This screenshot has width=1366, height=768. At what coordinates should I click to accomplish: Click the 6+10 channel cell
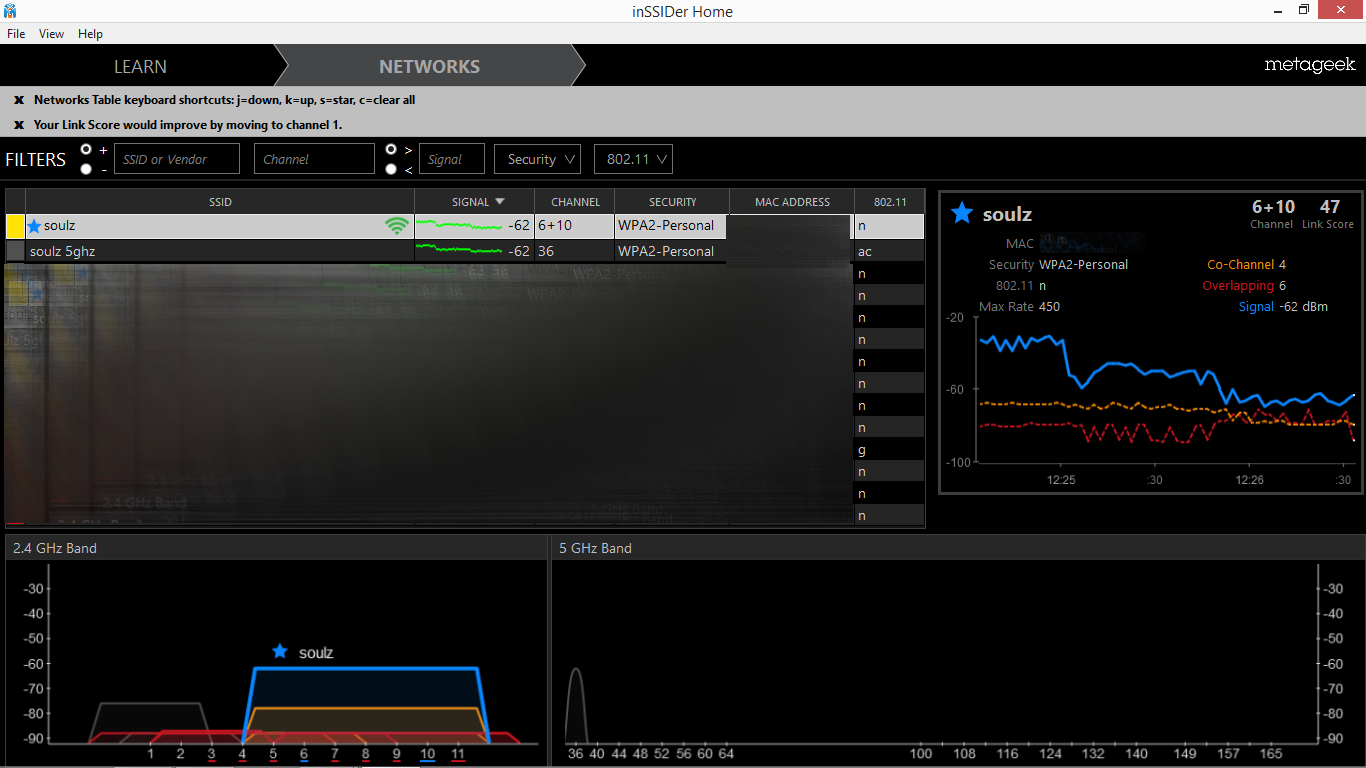tap(575, 226)
